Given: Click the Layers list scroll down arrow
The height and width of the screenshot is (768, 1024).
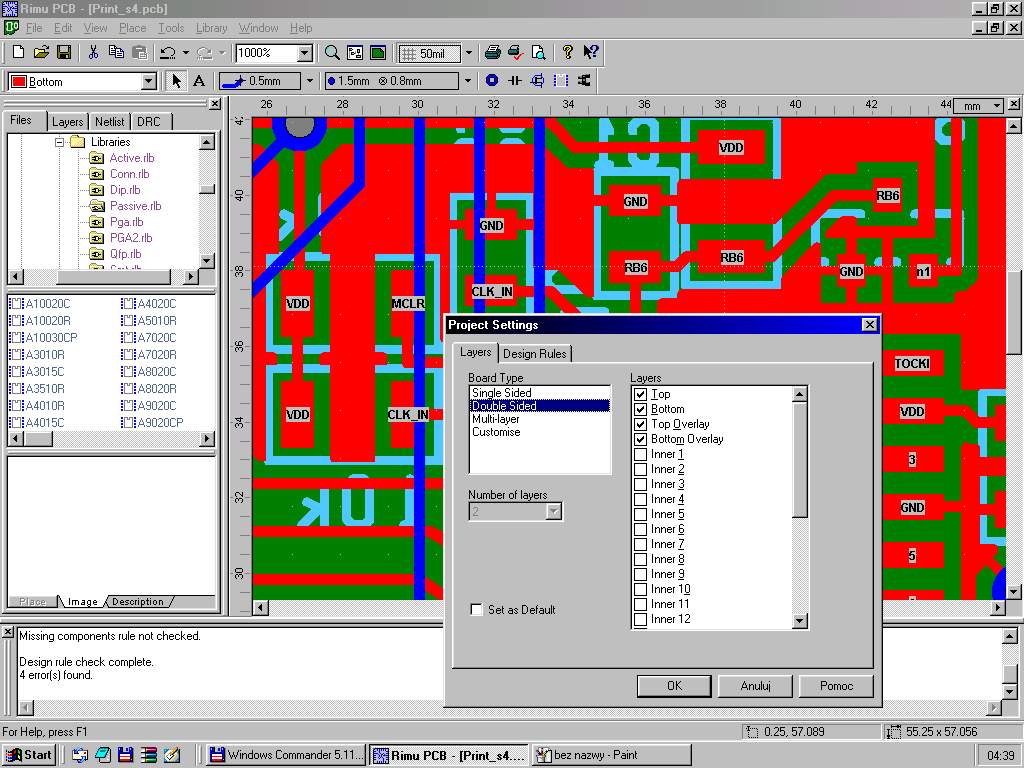Looking at the screenshot, I should pyautogui.click(x=800, y=620).
